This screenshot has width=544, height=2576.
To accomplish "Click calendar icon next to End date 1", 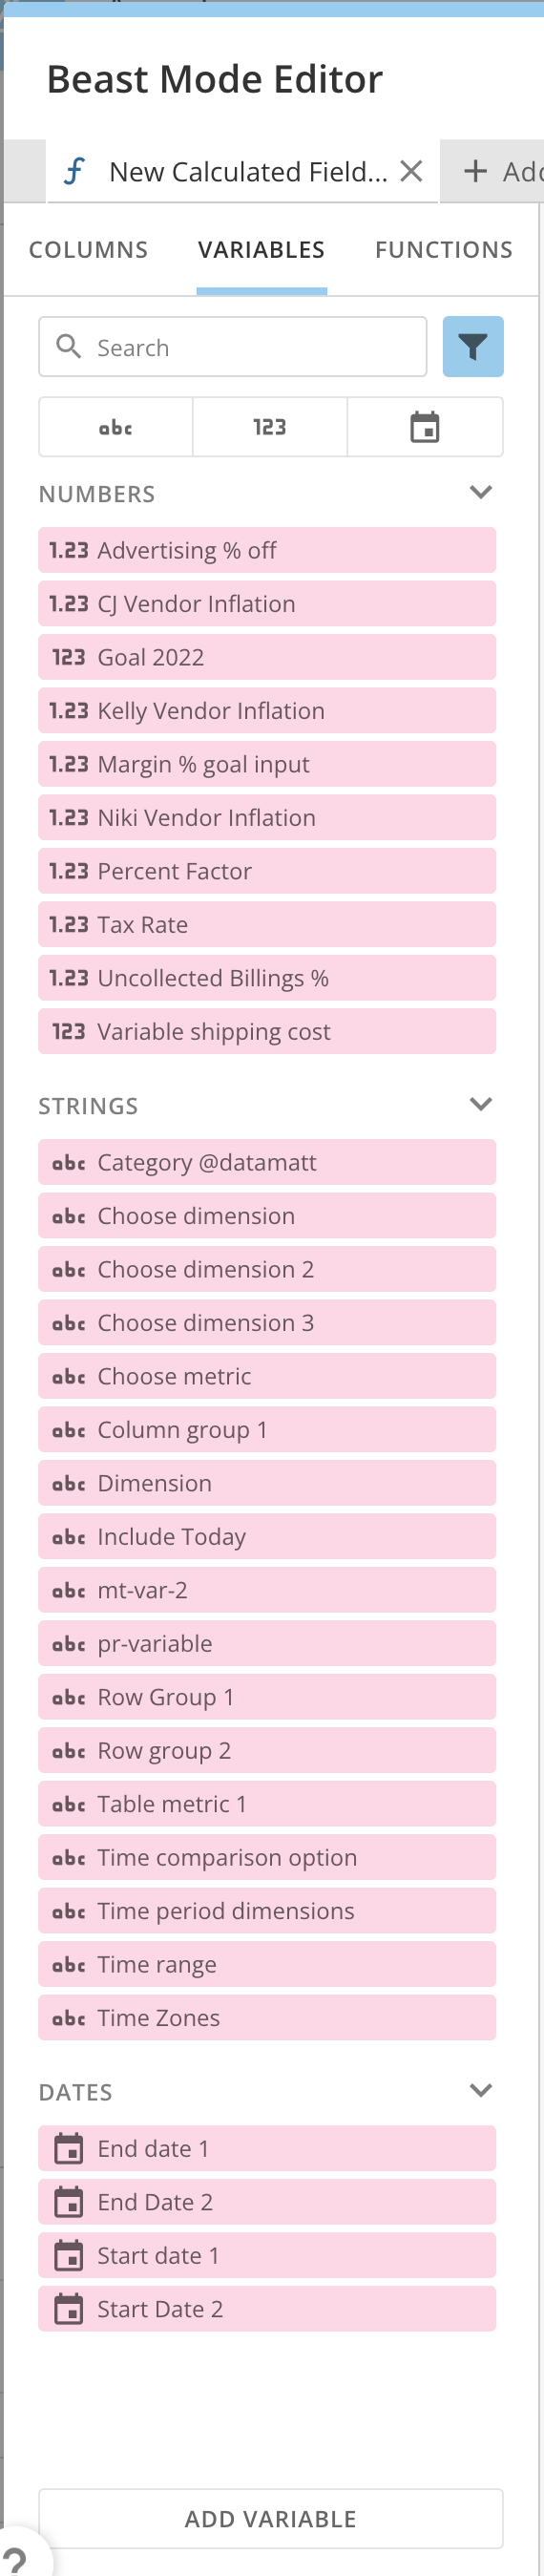I will click(x=68, y=2148).
